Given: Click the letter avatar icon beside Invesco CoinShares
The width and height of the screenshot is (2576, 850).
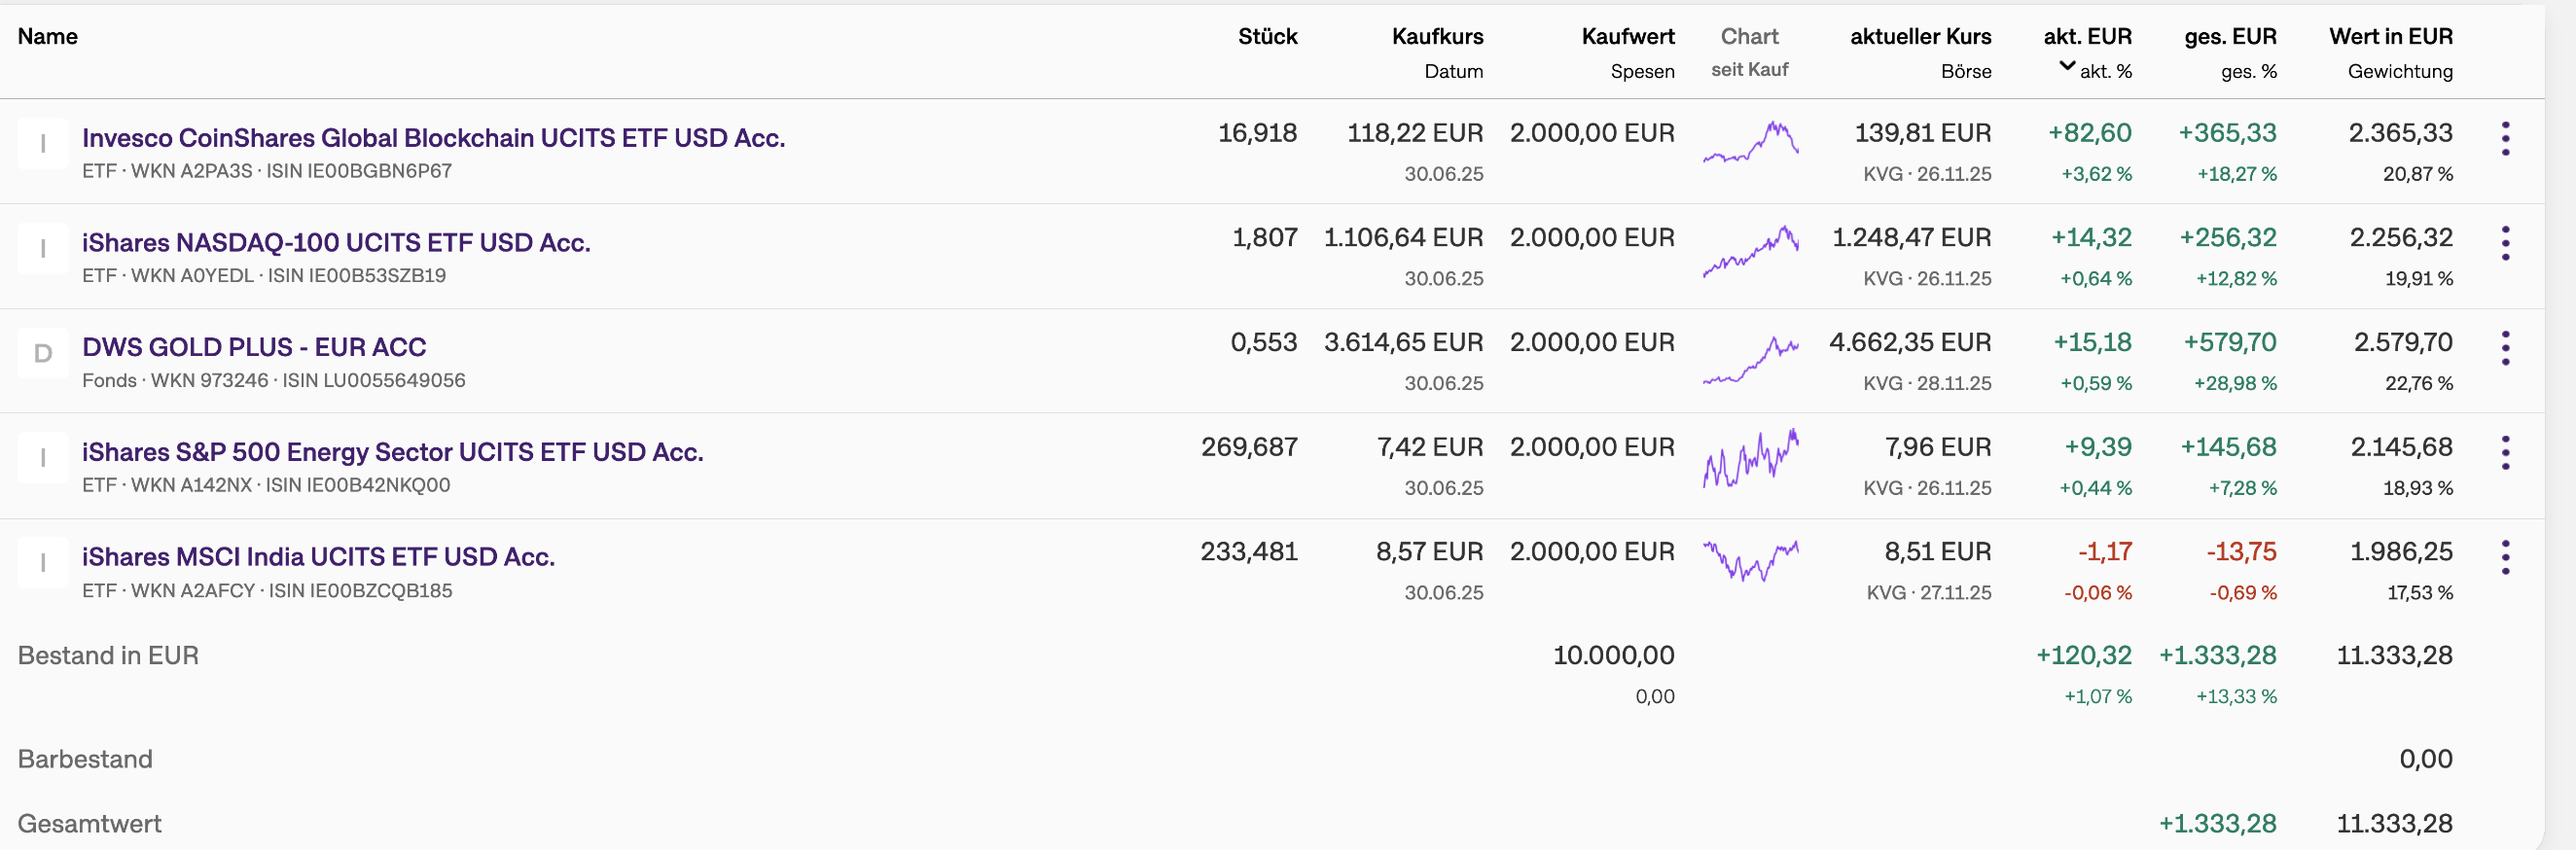Looking at the screenshot, I should click(x=43, y=144).
